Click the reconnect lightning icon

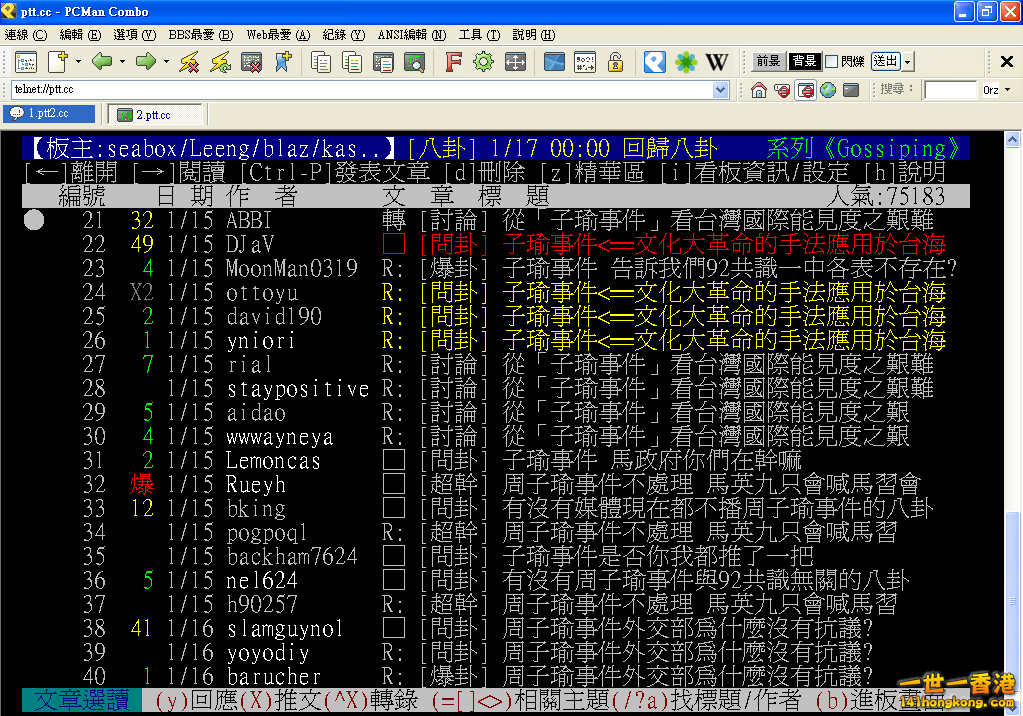coord(221,63)
